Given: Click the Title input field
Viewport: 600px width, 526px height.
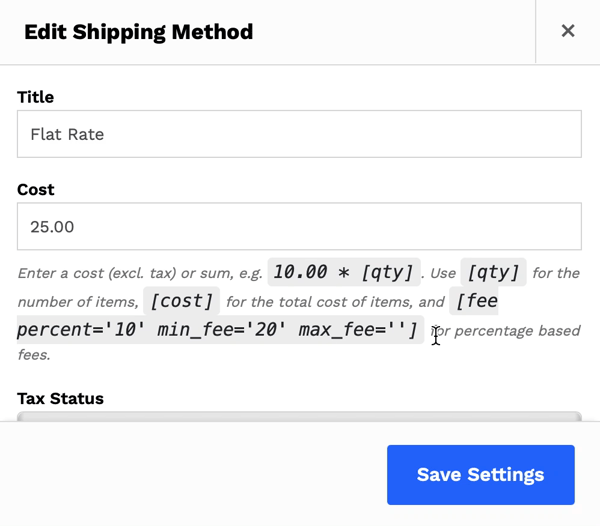Looking at the screenshot, I should (299, 134).
